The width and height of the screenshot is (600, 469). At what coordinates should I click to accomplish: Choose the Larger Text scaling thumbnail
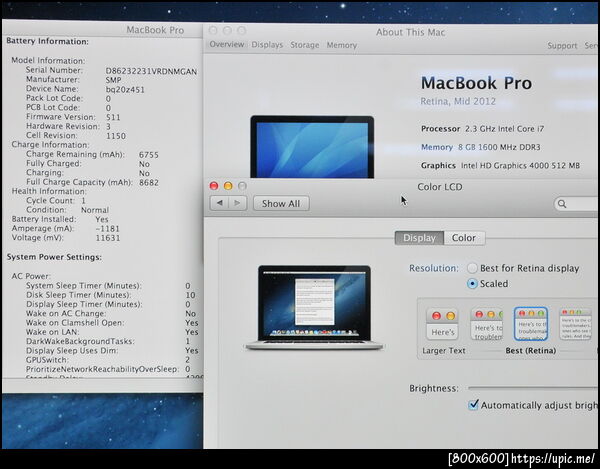pos(442,324)
